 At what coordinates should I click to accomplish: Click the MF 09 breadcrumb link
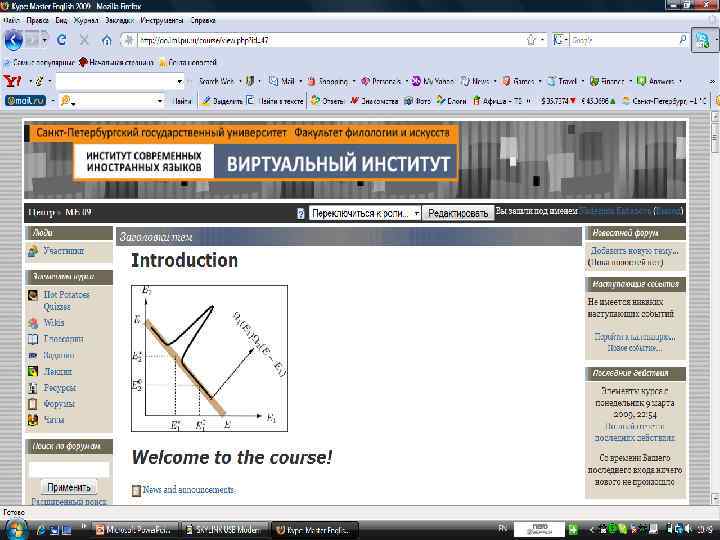pos(78,212)
